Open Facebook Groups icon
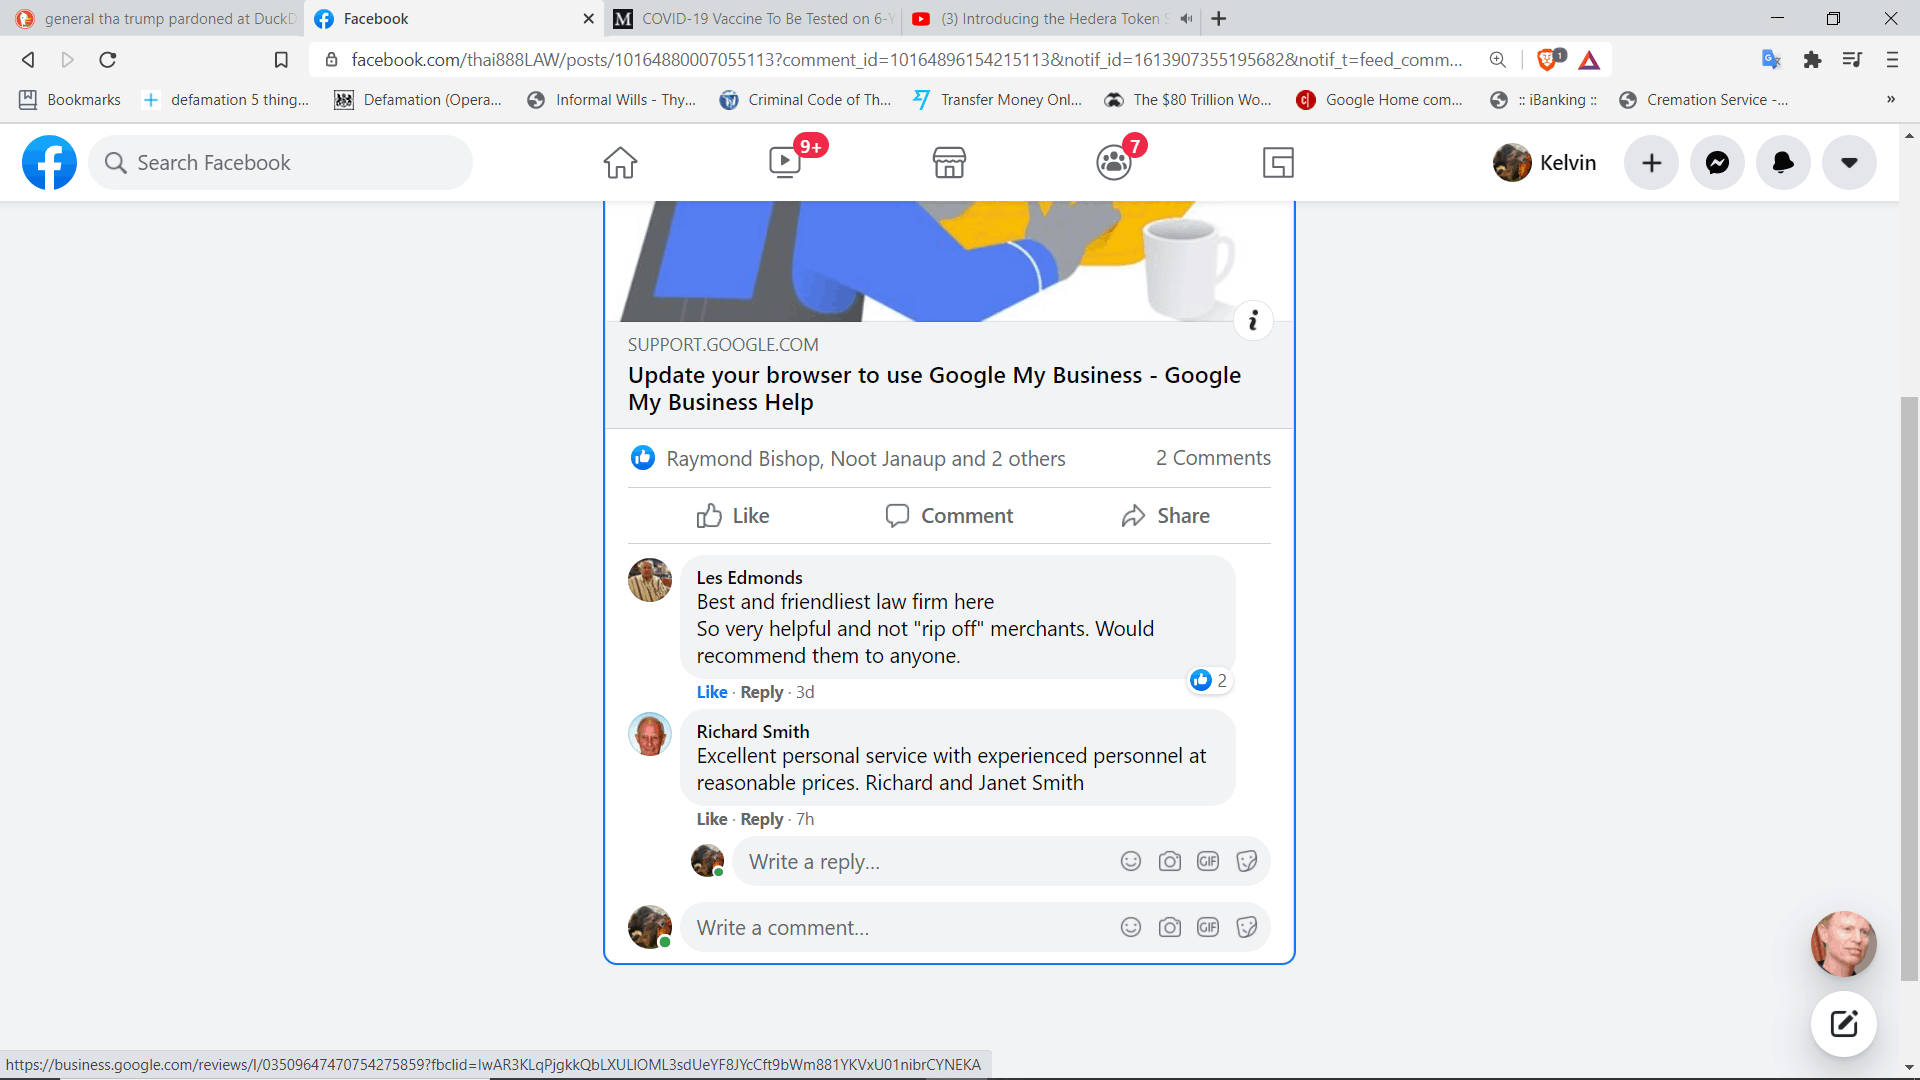Image resolution: width=1920 pixels, height=1080 pixels. pos(1113,162)
